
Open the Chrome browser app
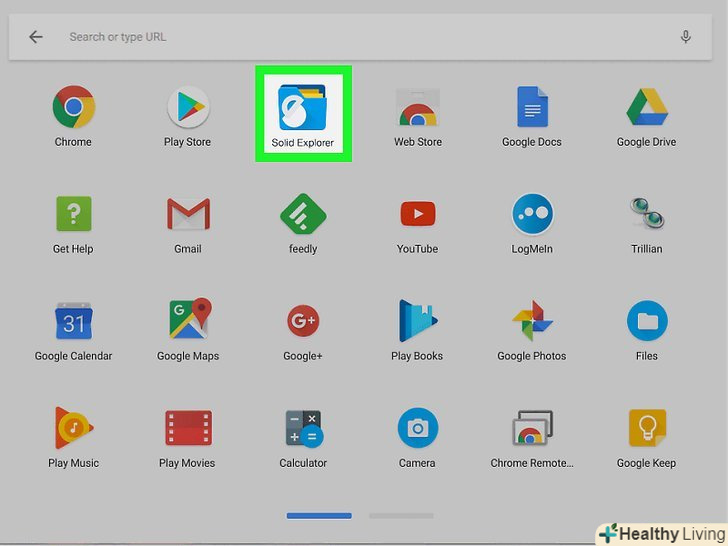point(73,107)
